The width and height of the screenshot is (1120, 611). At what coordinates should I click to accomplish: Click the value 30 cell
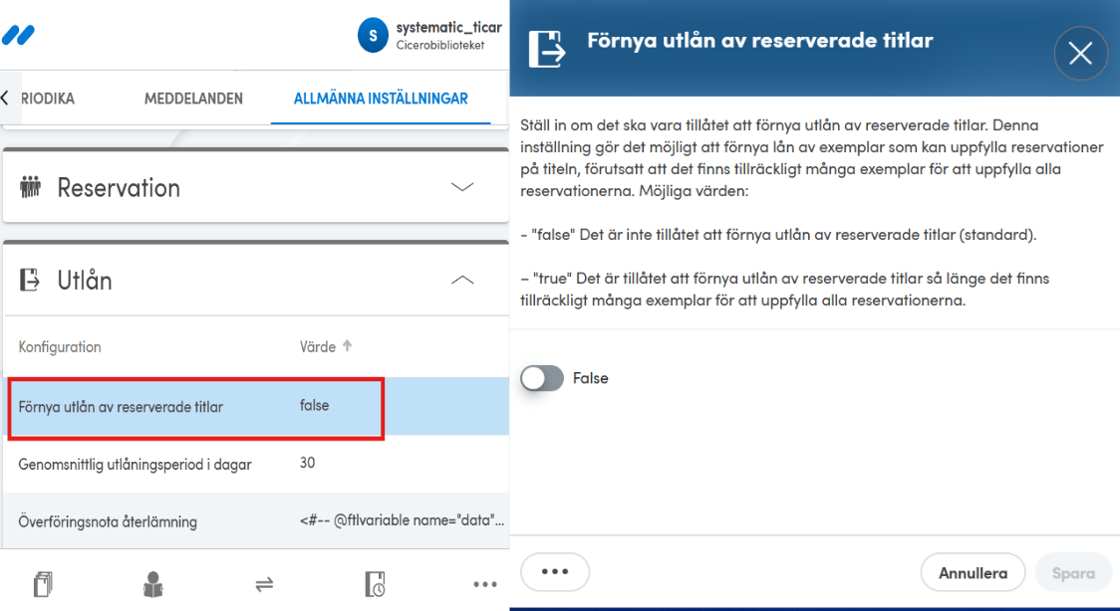(x=307, y=463)
